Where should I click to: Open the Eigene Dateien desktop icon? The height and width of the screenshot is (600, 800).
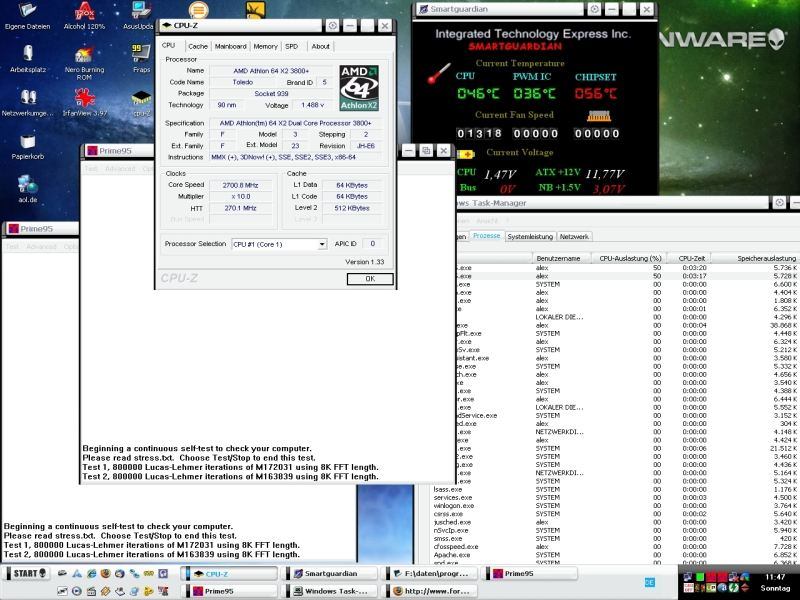(x=28, y=15)
